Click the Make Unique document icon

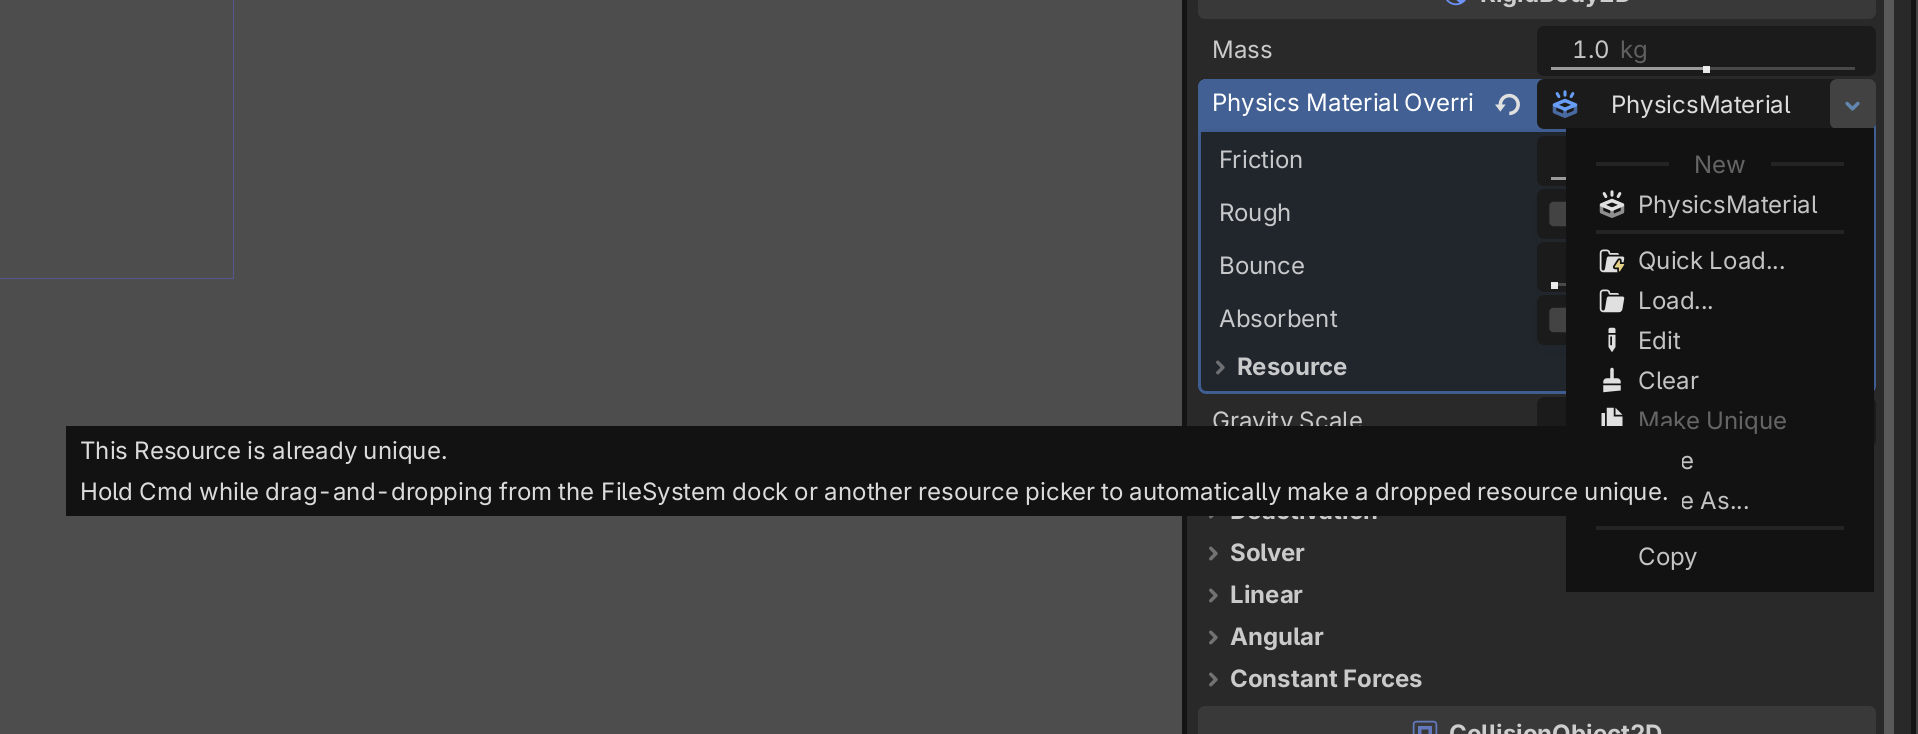pyautogui.click(x=1611, y=418)
